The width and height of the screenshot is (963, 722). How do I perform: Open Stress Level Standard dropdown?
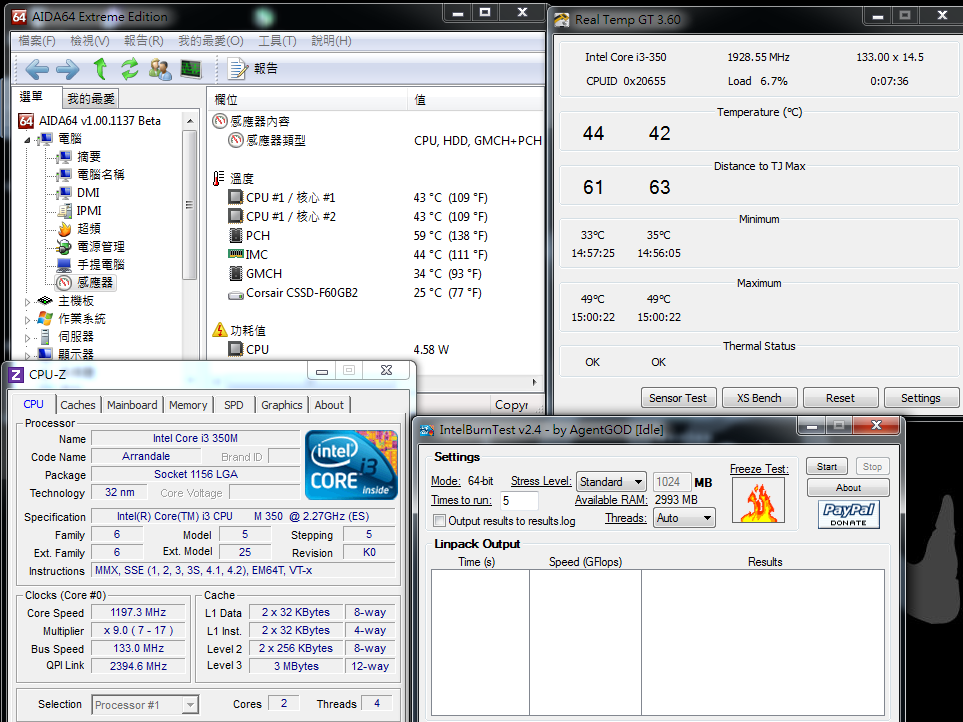coord(611,482)
